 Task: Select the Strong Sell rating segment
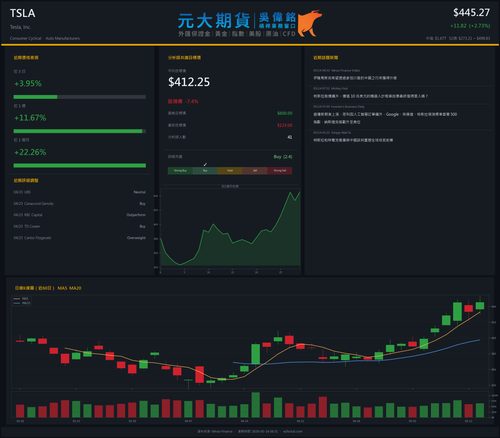click(x=280, y=171)
